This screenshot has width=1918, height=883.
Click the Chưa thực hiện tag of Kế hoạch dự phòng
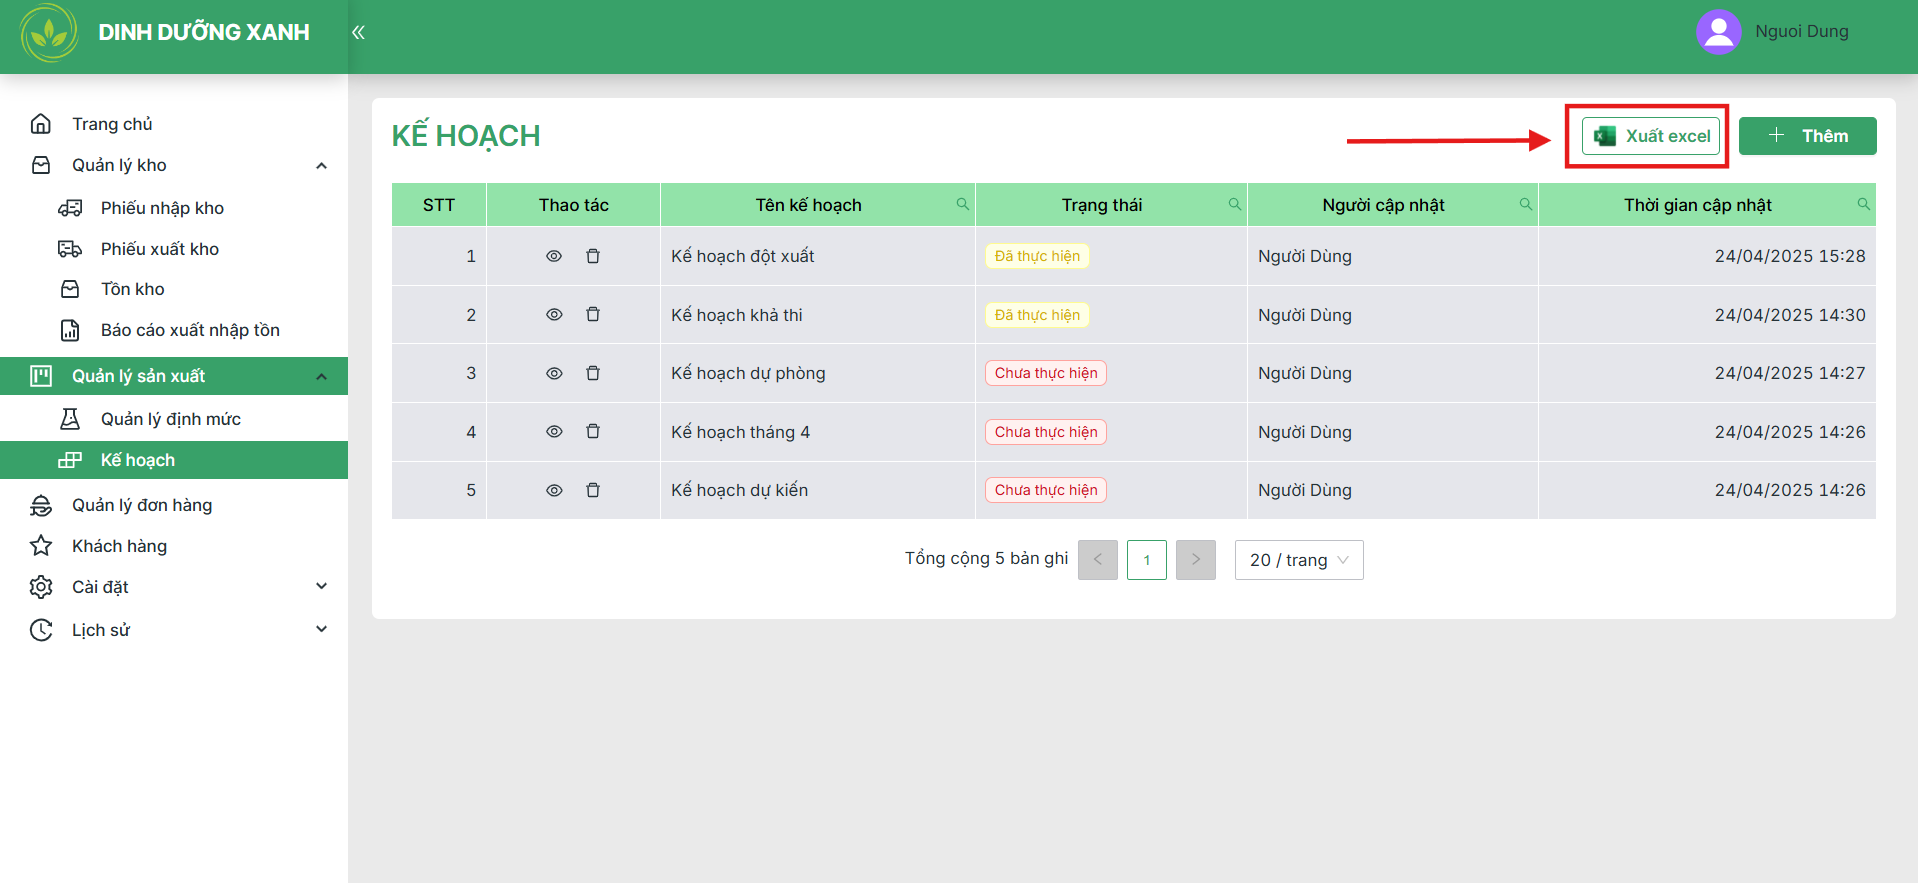click(1046, 373)
